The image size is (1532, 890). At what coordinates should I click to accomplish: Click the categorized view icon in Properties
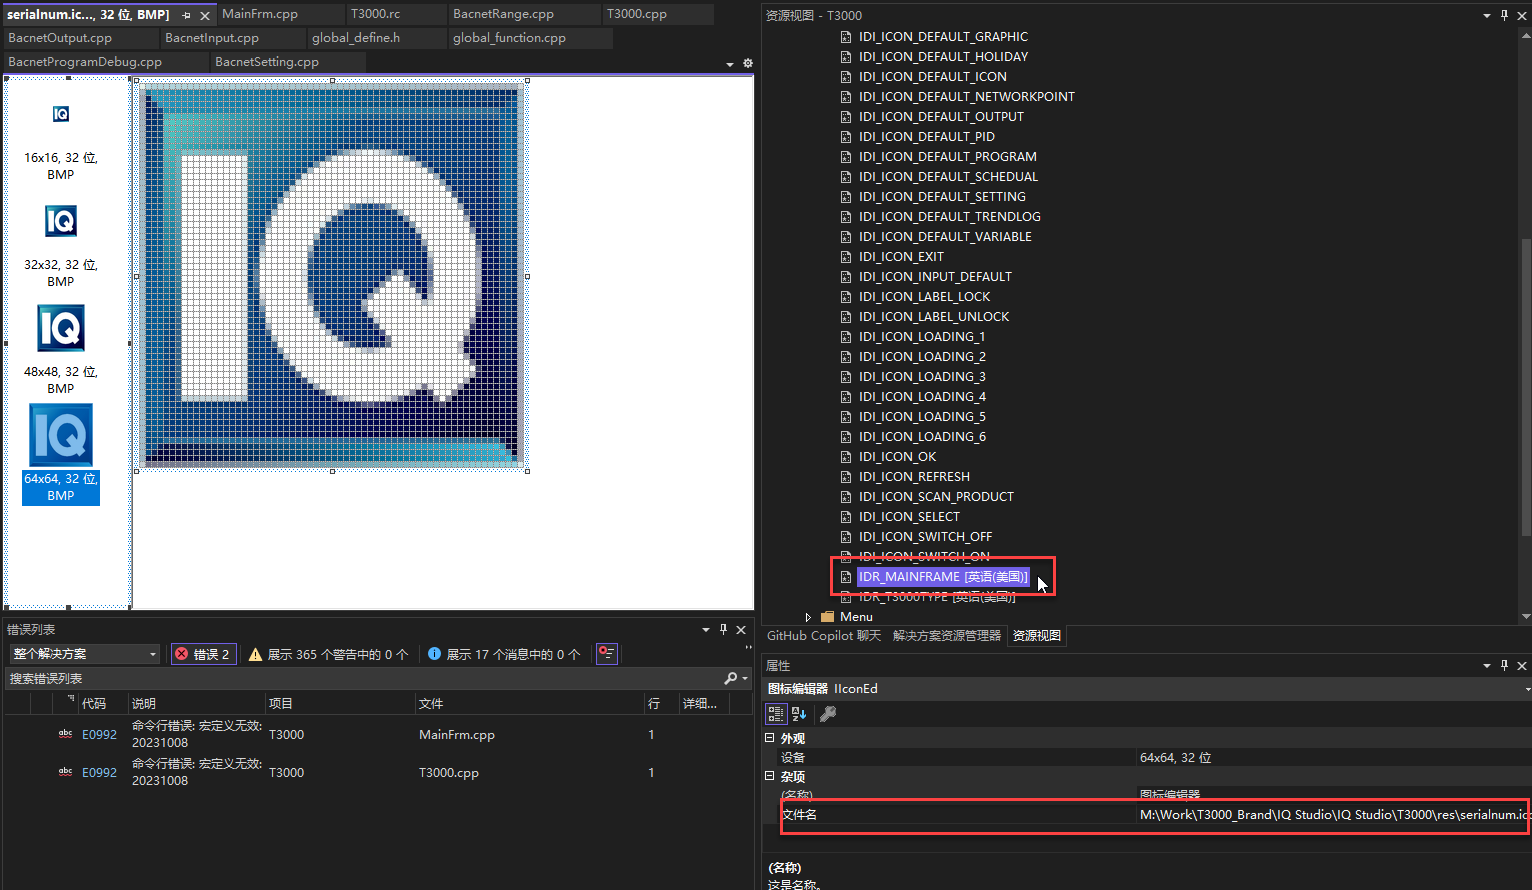click(775, 714)
